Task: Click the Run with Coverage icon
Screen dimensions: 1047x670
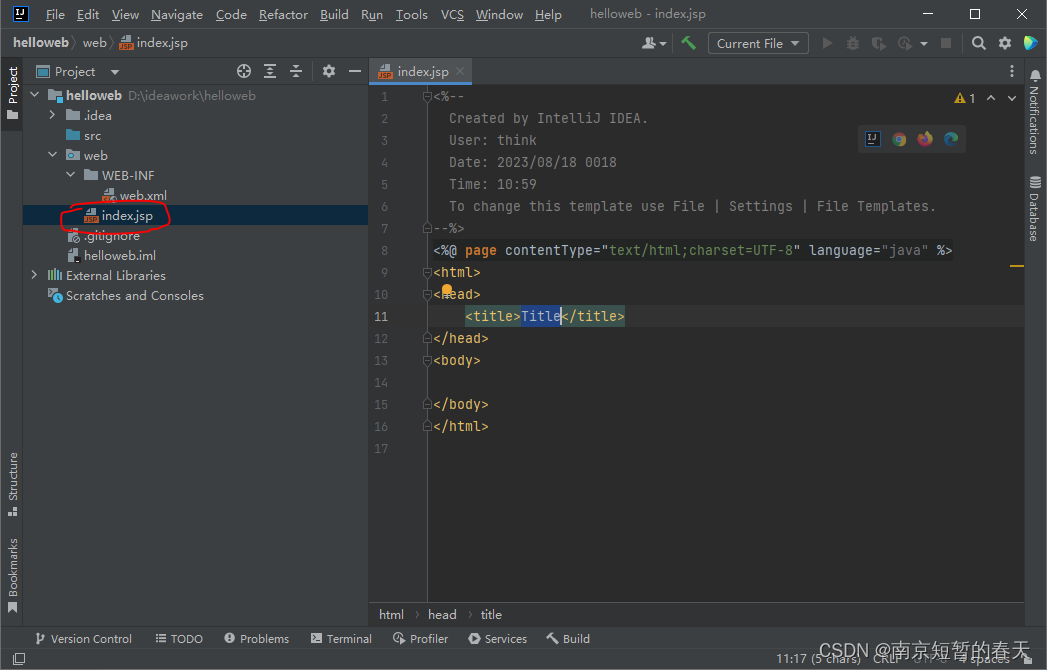Action: click(x=879, y=43)
